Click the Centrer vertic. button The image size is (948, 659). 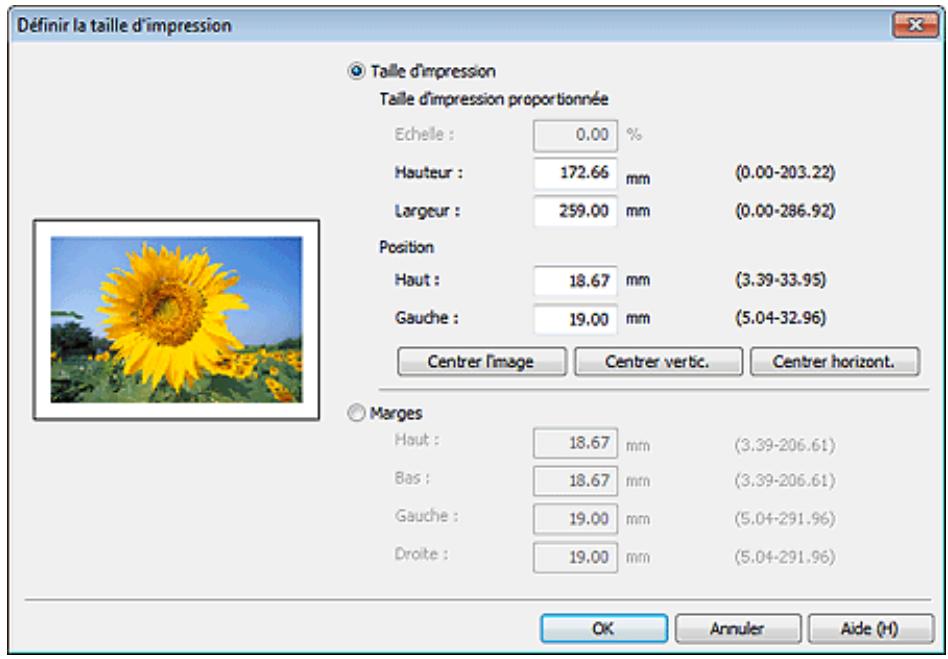(658, 362)
